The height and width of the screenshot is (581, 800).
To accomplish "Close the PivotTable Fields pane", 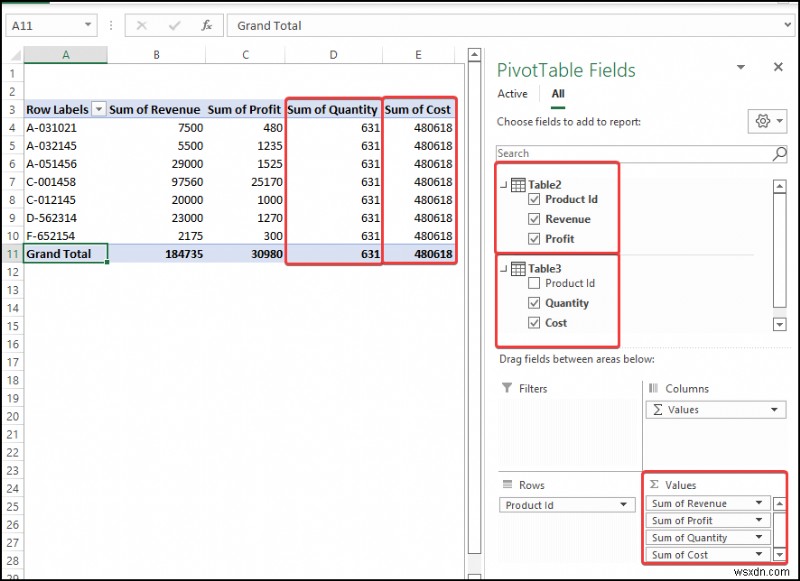I will 778,67.
